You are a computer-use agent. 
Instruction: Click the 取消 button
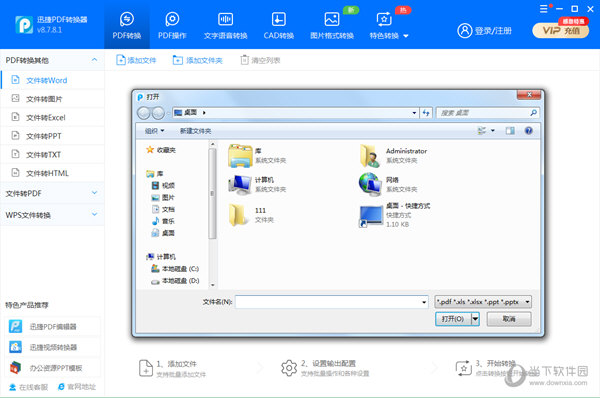click(509, 319)
